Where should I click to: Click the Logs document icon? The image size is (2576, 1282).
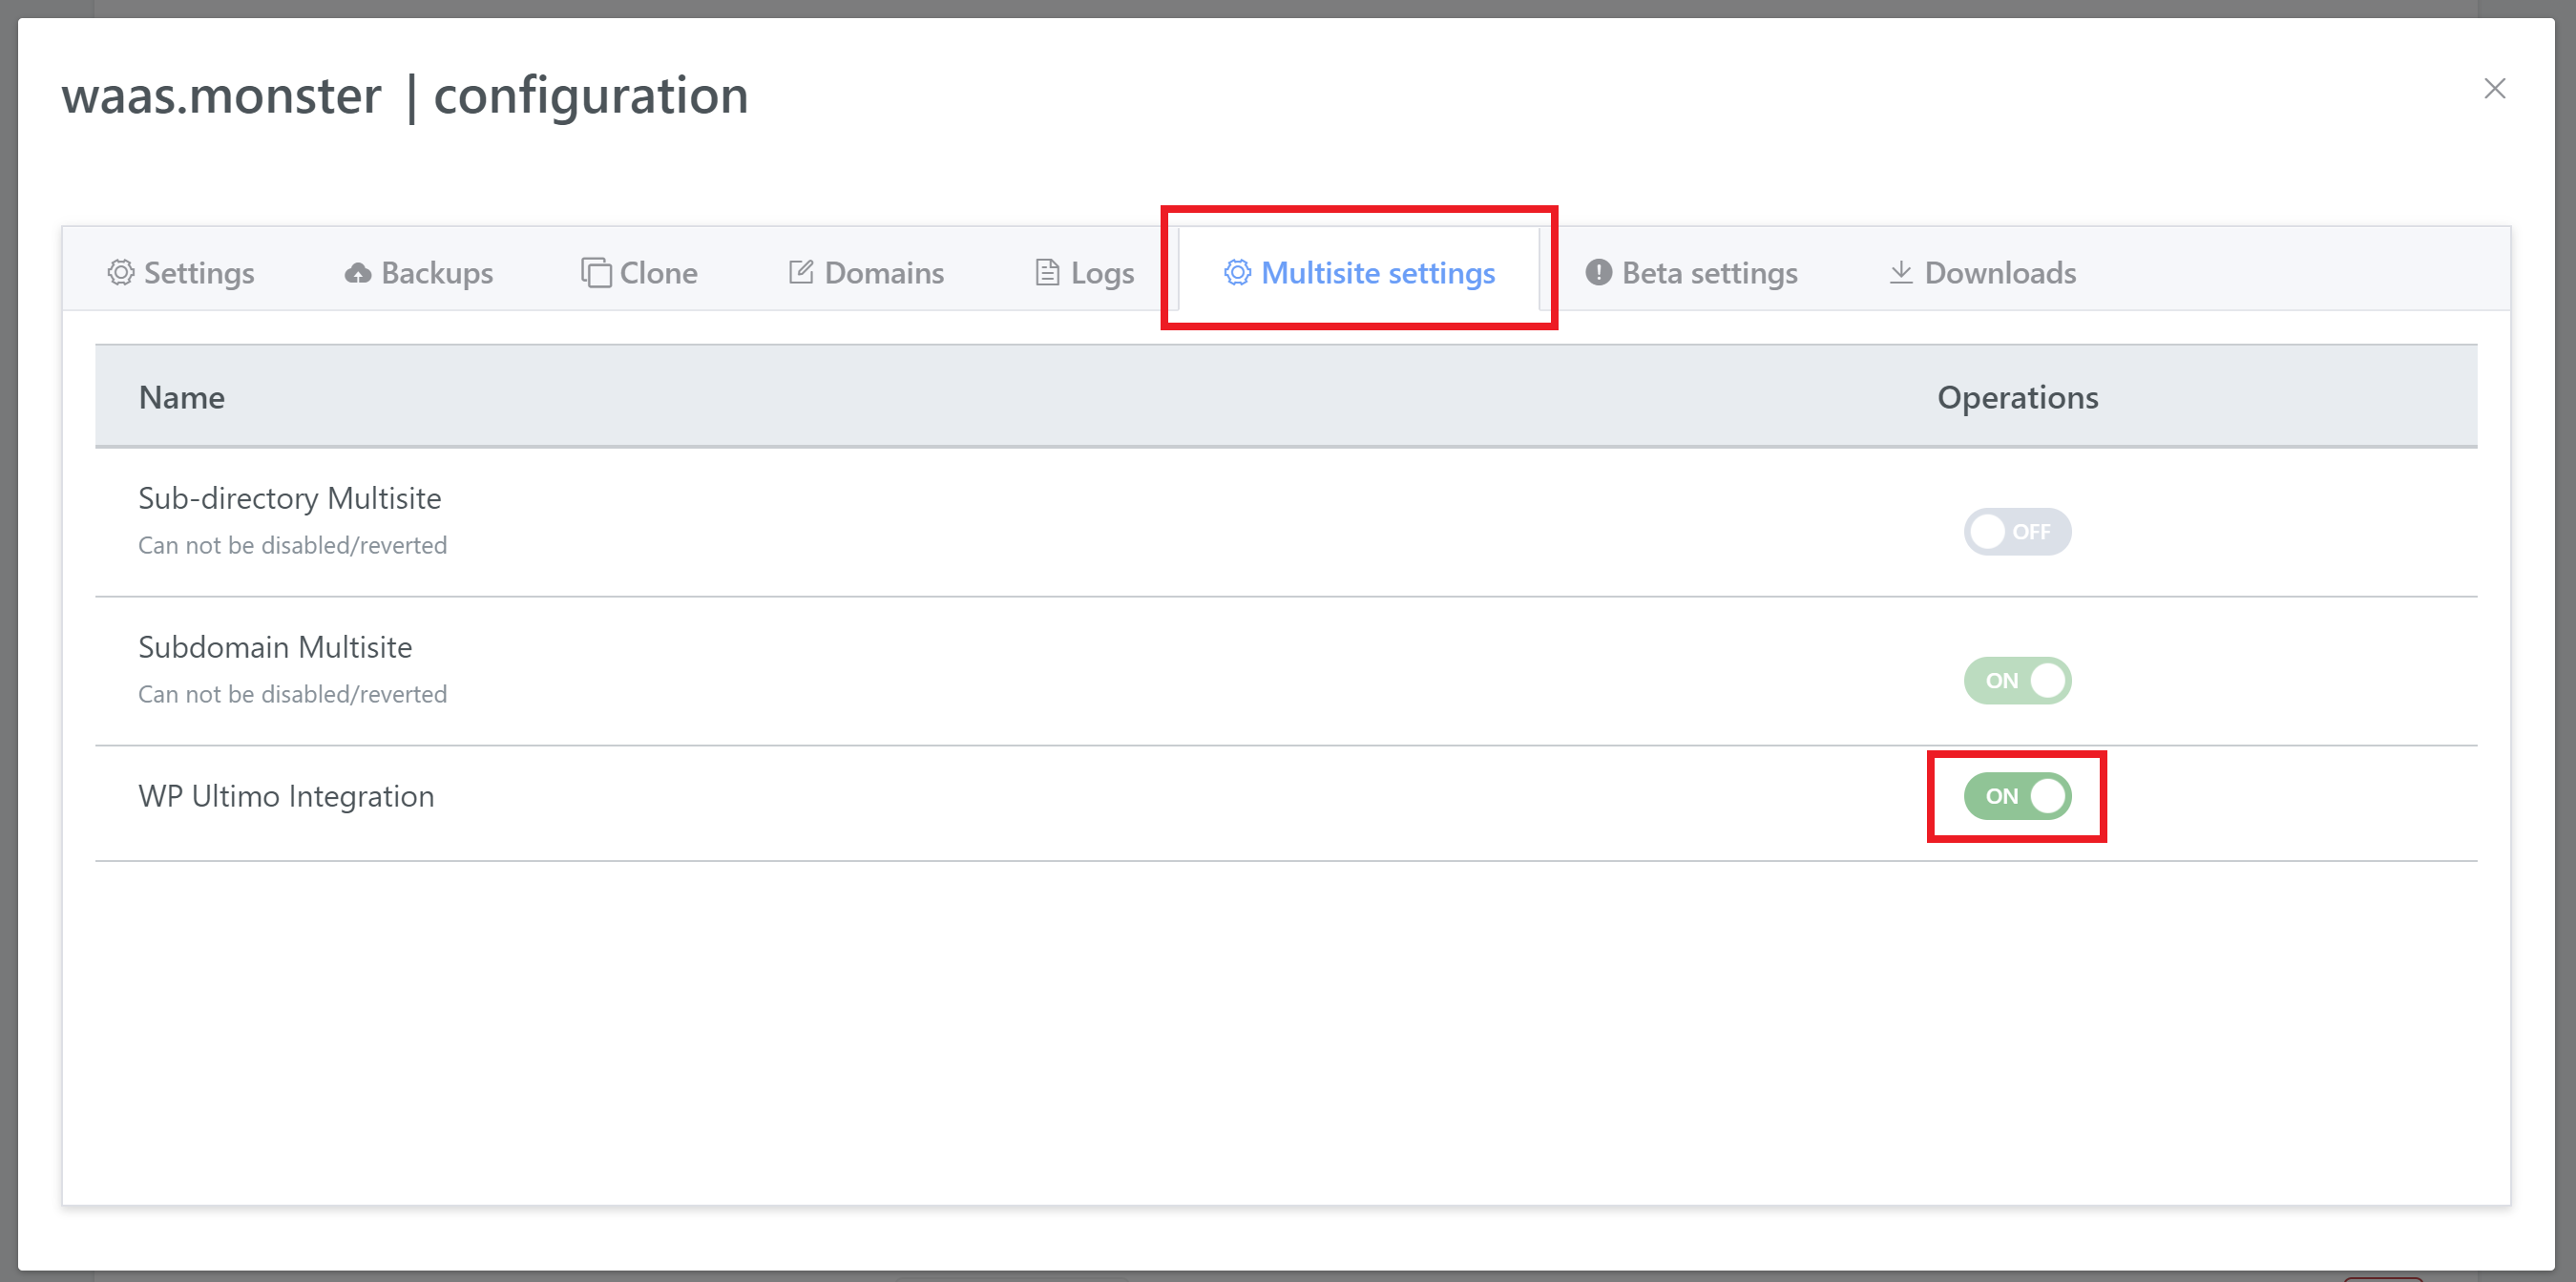pyautogui.click(x=1047, y=272)
